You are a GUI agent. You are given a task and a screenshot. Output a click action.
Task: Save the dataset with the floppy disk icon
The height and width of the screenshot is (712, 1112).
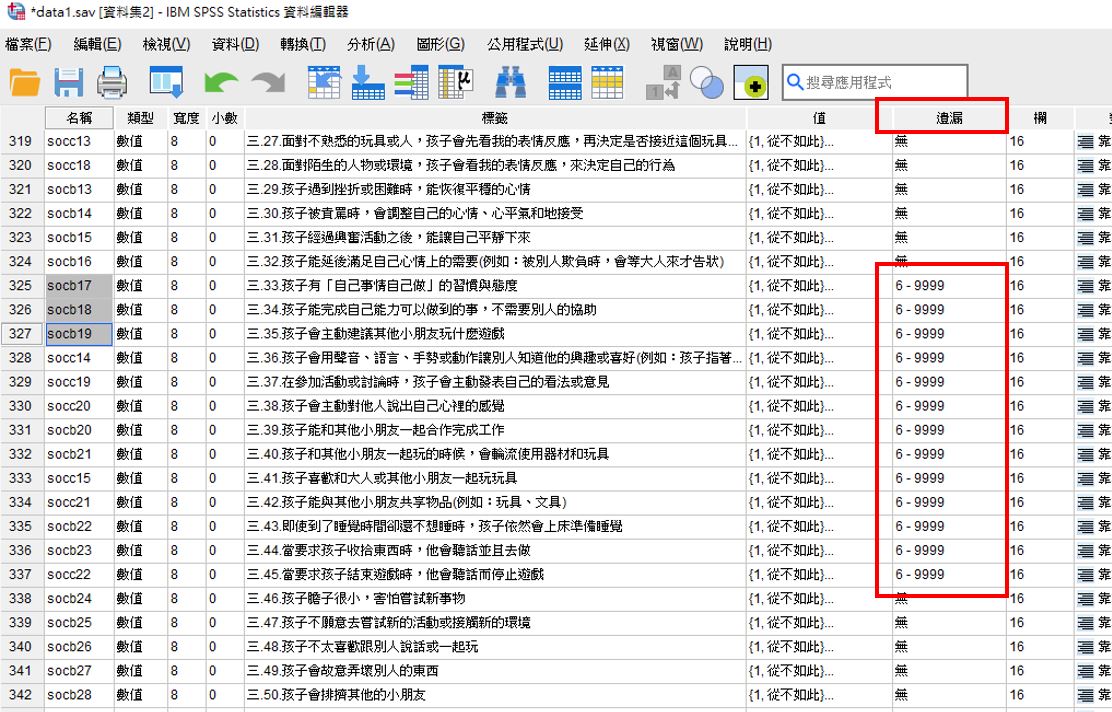pyautogui.click(x=68, y=83)
